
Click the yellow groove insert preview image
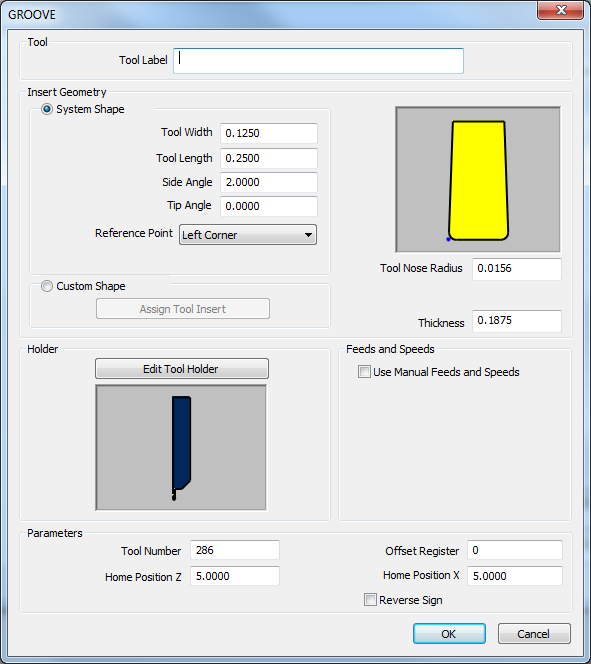[x=478, y=180]
